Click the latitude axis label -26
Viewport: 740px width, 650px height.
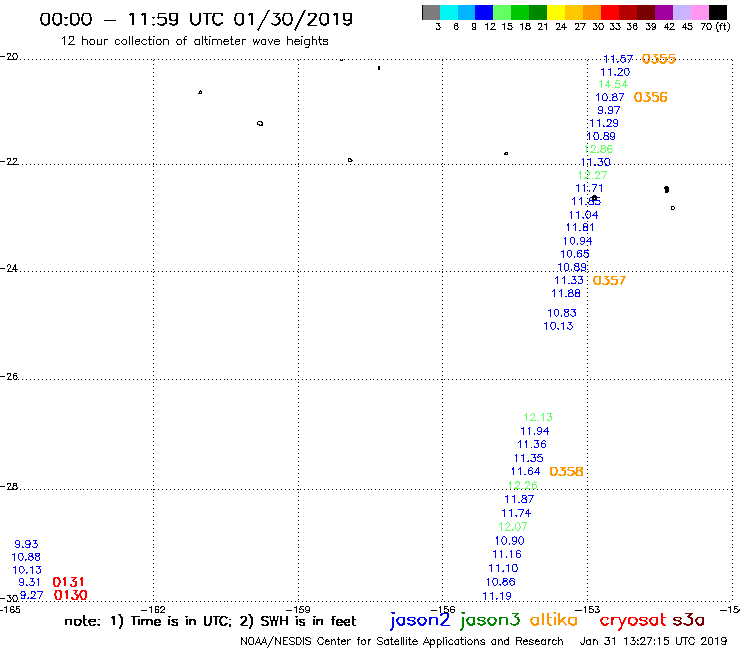click(x=9, y=376)
